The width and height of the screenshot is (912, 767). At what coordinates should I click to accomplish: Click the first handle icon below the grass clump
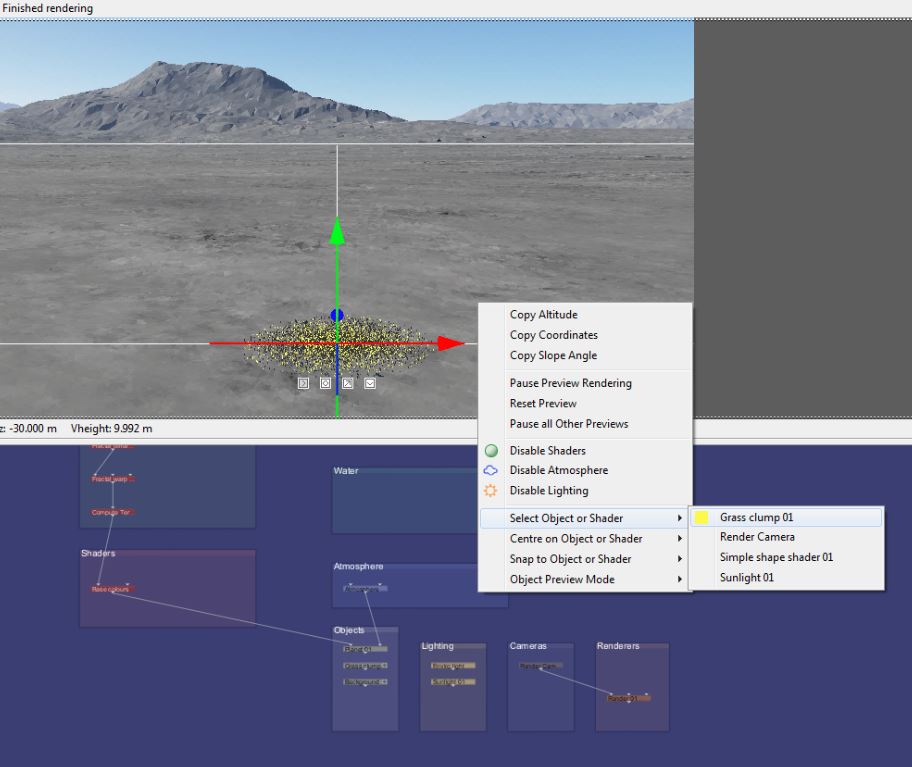(x=303, y=383)
